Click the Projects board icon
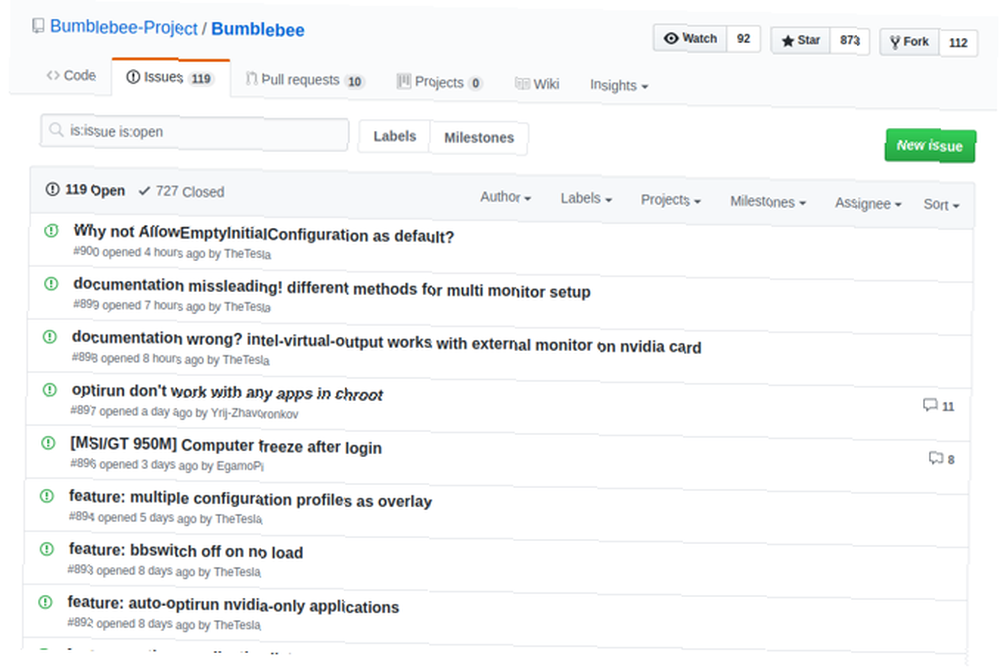 click(x=403, y=81)
